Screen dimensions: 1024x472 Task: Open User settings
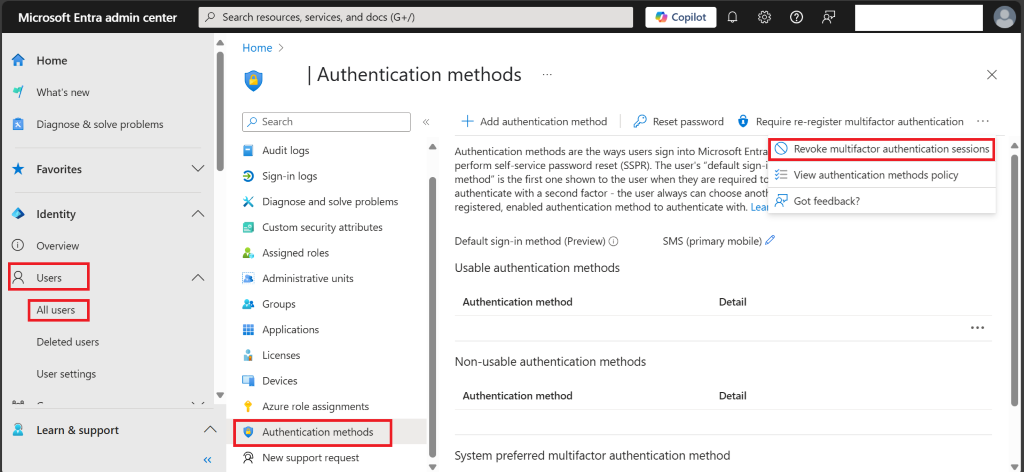click(x=66, y=374)
